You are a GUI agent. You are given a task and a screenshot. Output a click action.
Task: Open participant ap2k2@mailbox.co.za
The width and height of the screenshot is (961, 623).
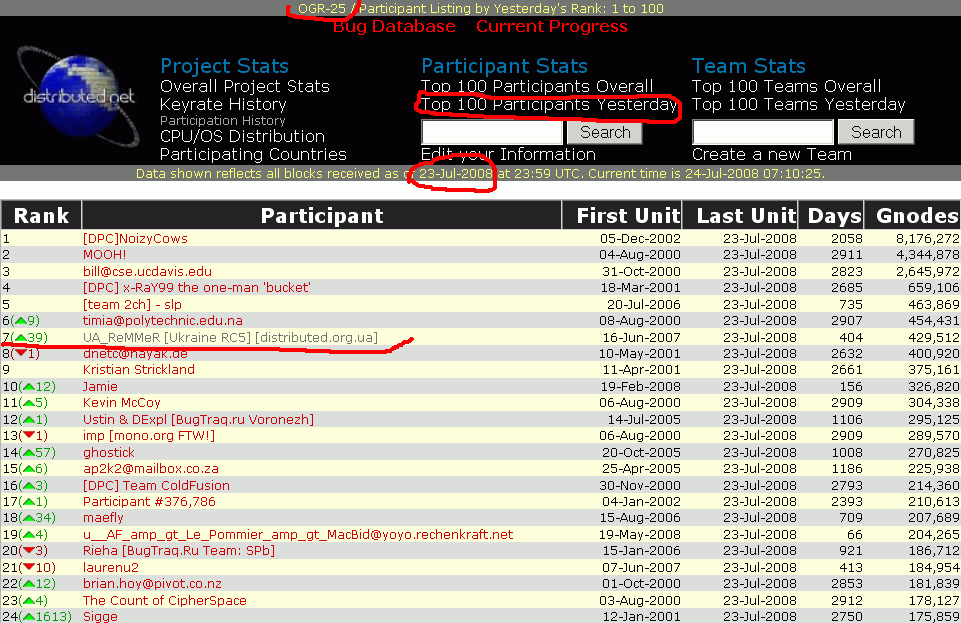click(x=151, y=469)
